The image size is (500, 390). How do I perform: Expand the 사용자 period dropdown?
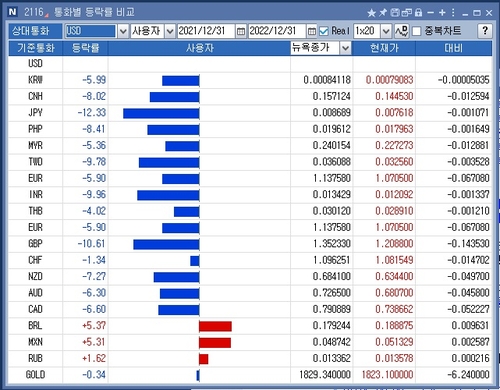coord(170,31)
